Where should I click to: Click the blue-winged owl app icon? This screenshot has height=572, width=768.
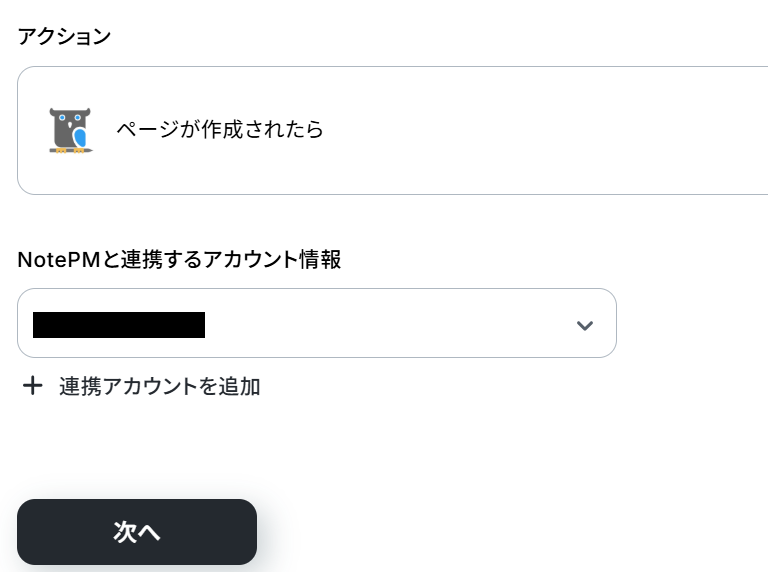tap(70, 130)
